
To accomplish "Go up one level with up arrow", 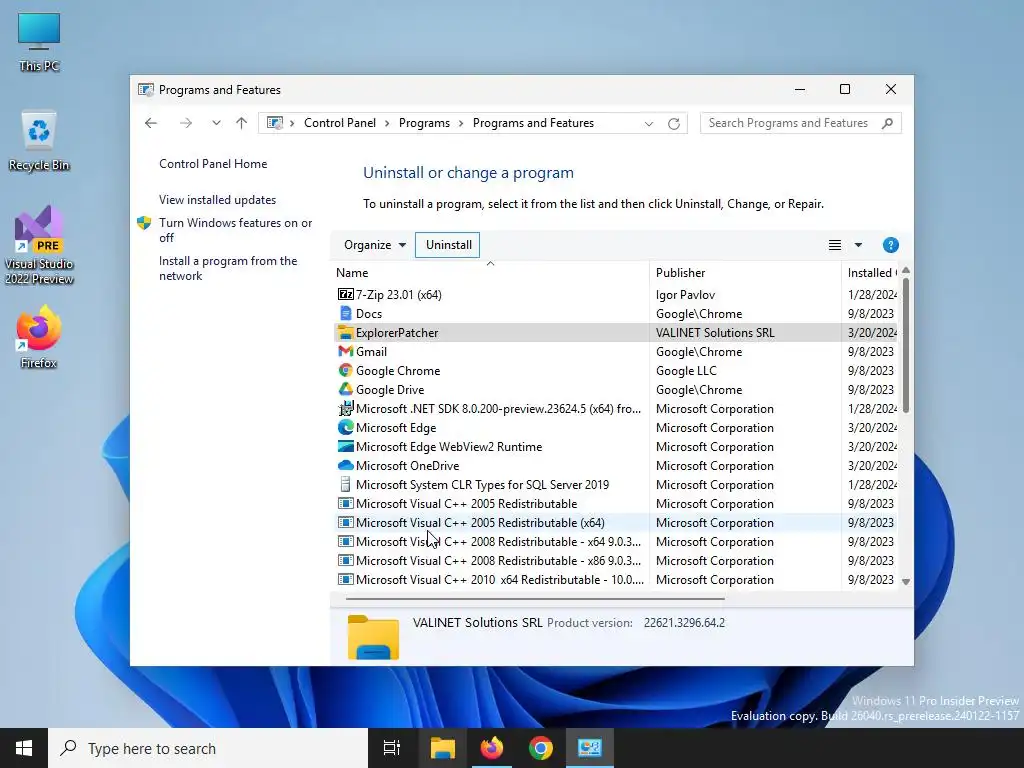I will [242, 123].
